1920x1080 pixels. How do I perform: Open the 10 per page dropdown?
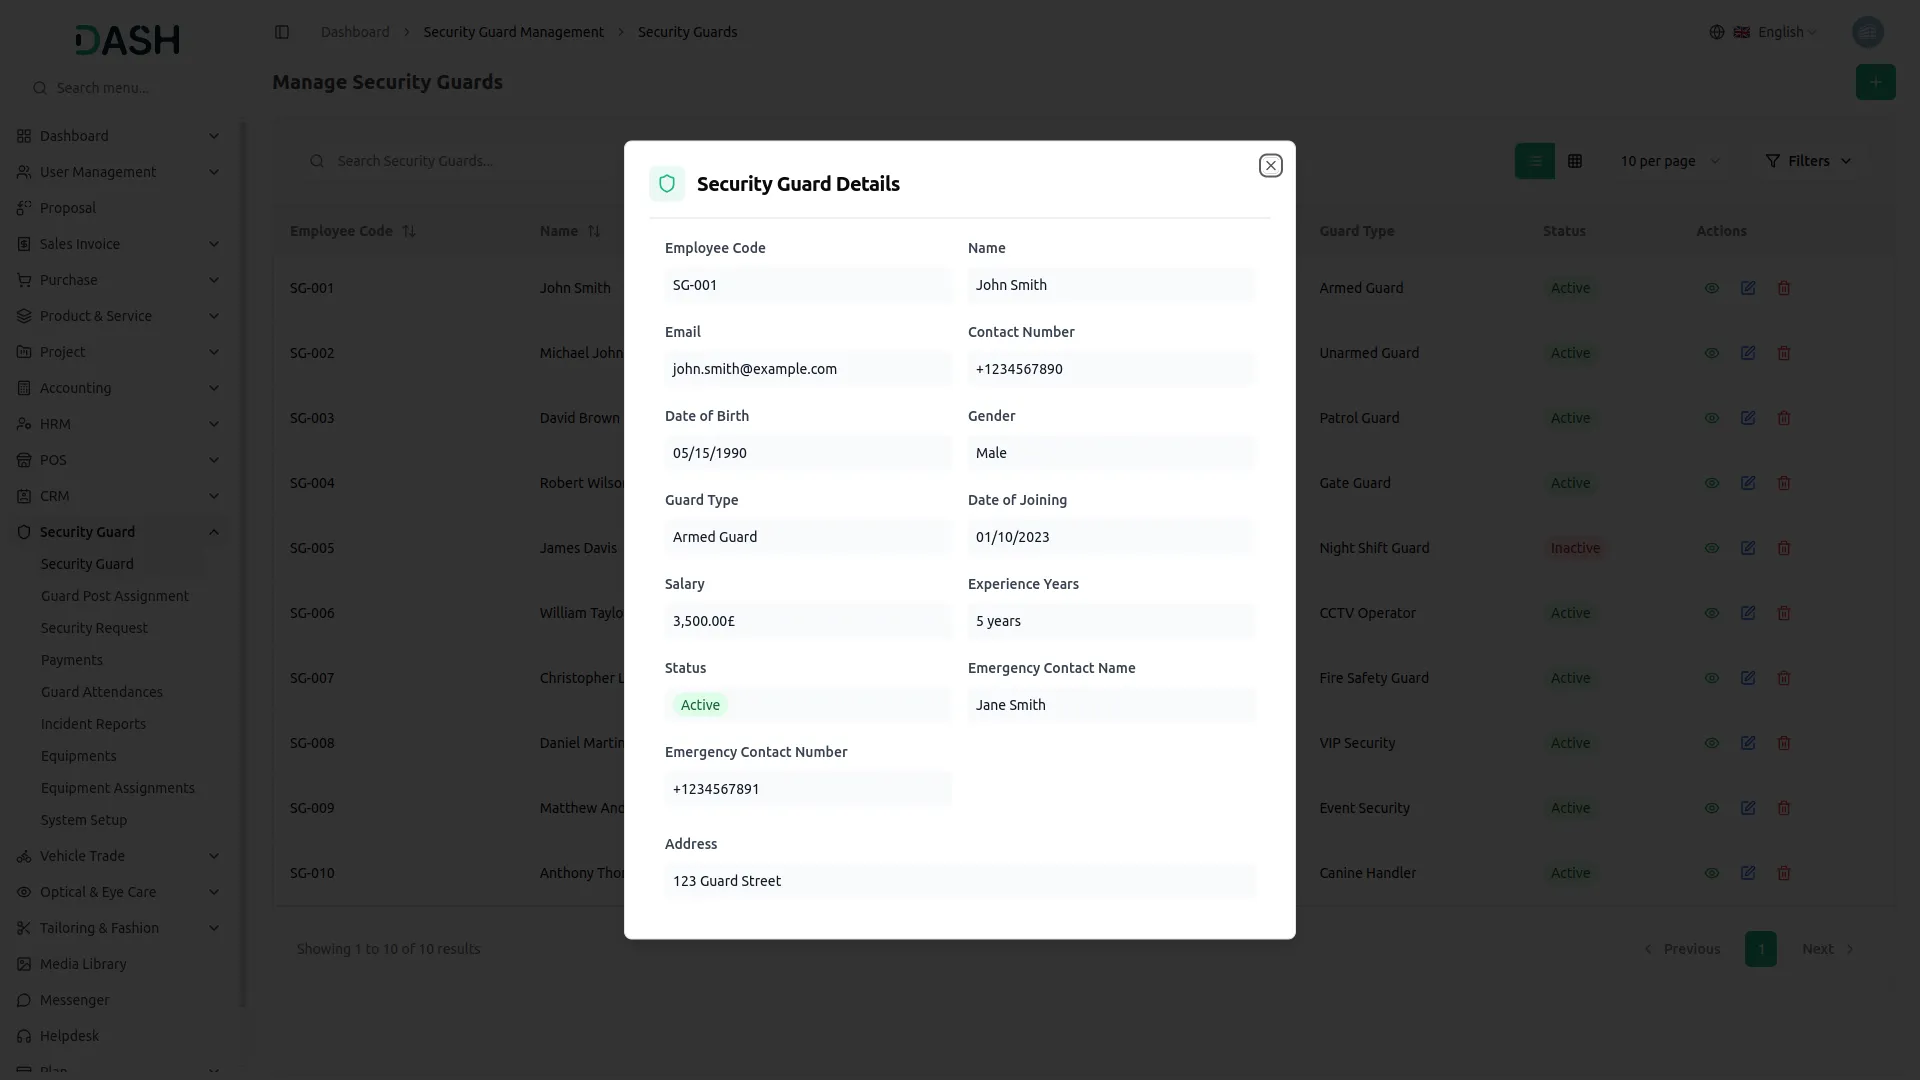coord(1669,161)
